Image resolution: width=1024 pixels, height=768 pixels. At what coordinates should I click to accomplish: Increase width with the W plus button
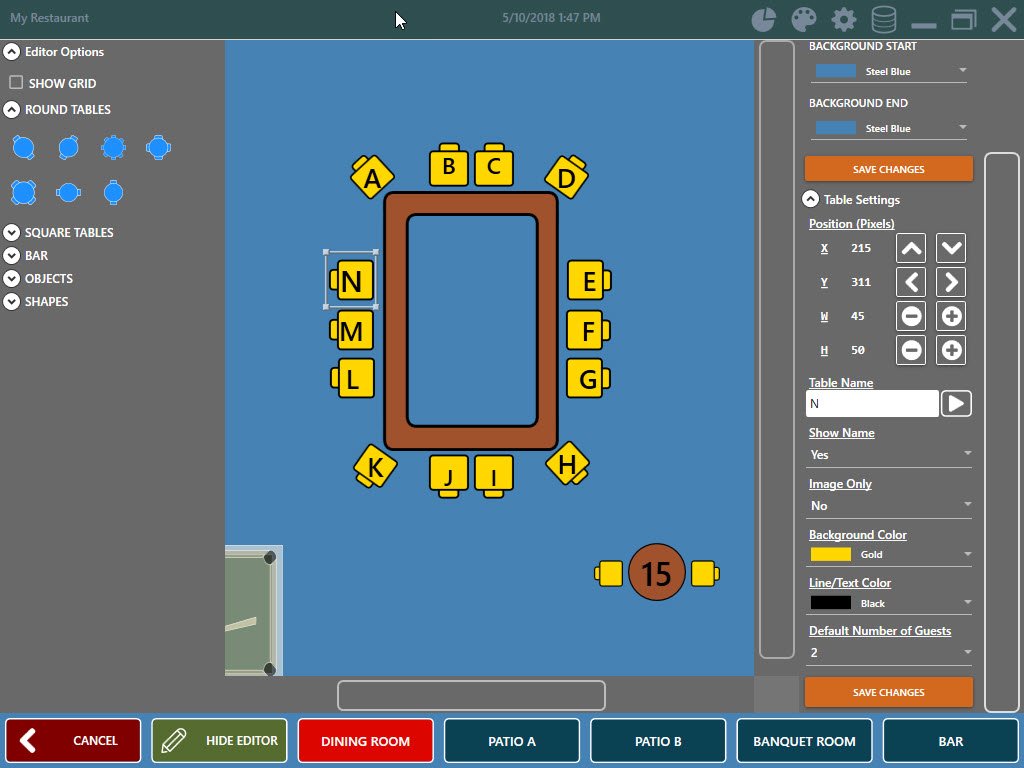951,317
